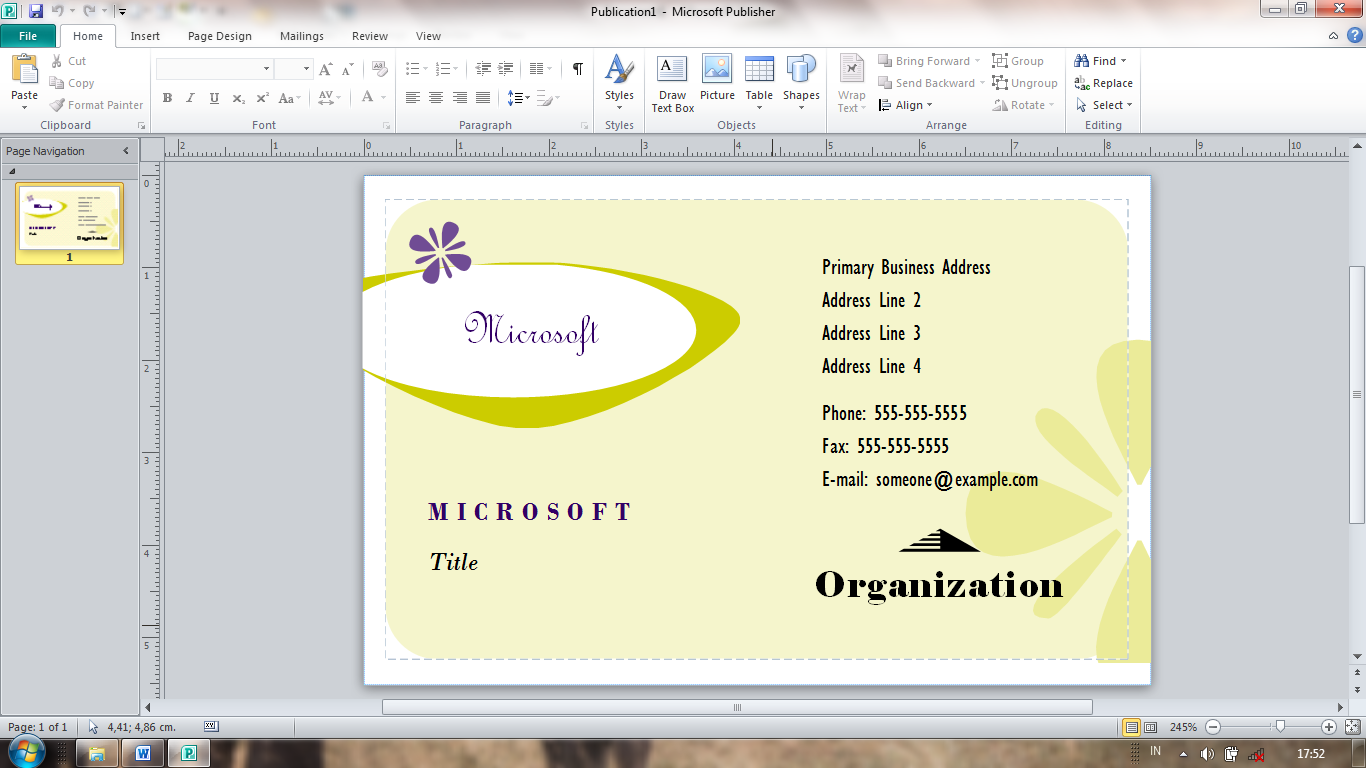
Task: Activate the Format Painter
Action: point(96,104)
